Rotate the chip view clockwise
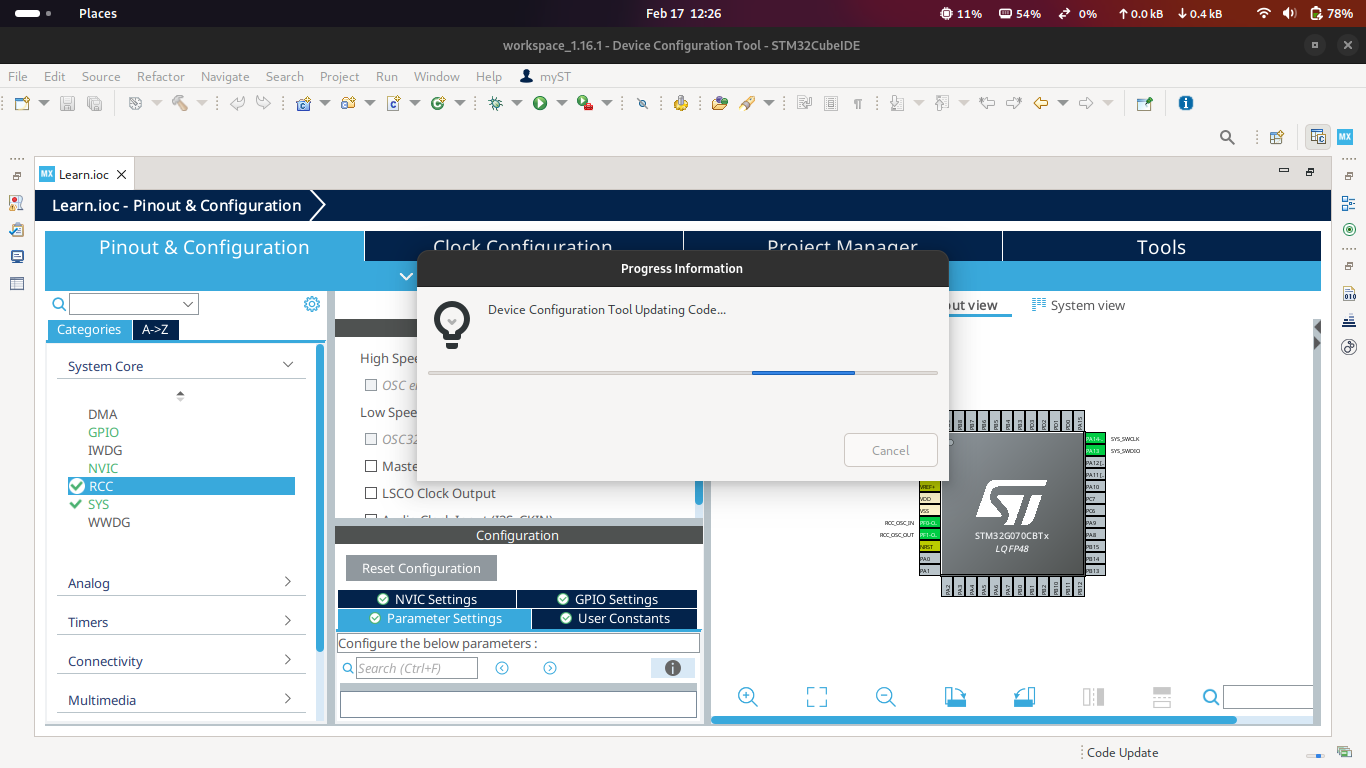This screenshot has height=768, width=1366. click(x=954, y=696)
